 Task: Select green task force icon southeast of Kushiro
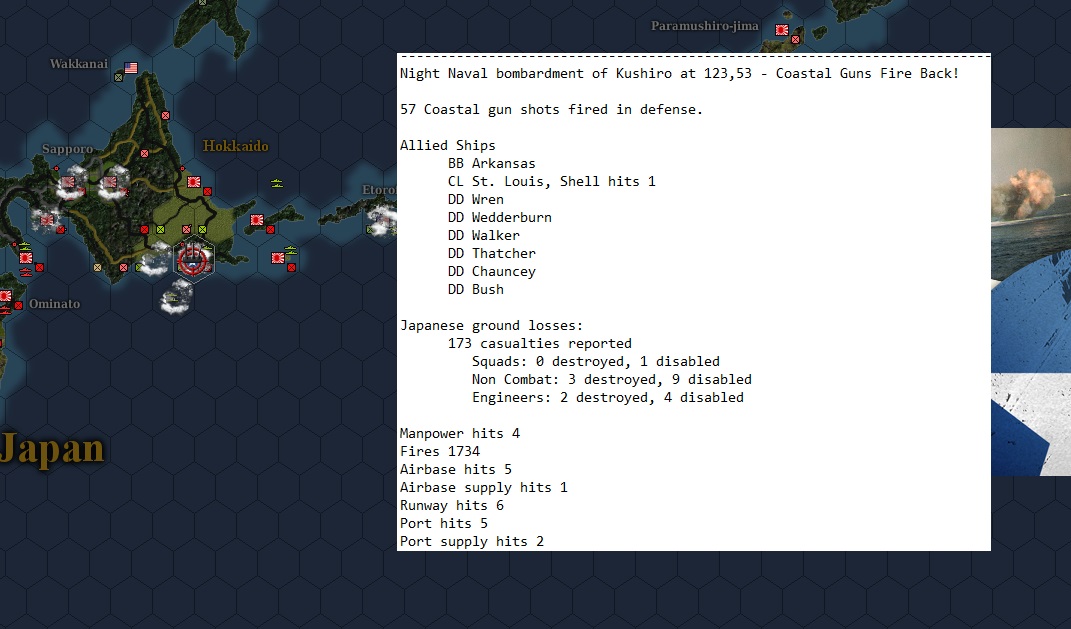(x=290, y=250)
